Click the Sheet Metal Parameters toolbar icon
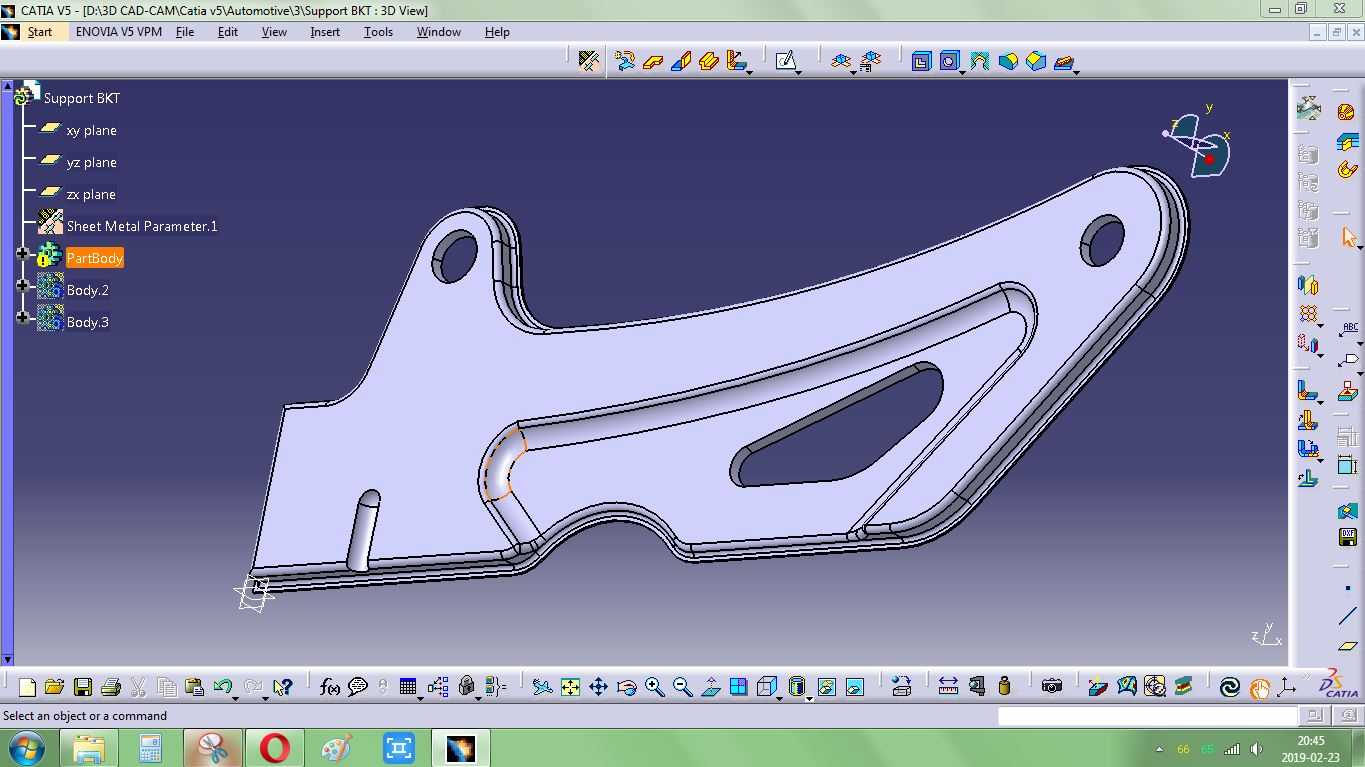 589,61
